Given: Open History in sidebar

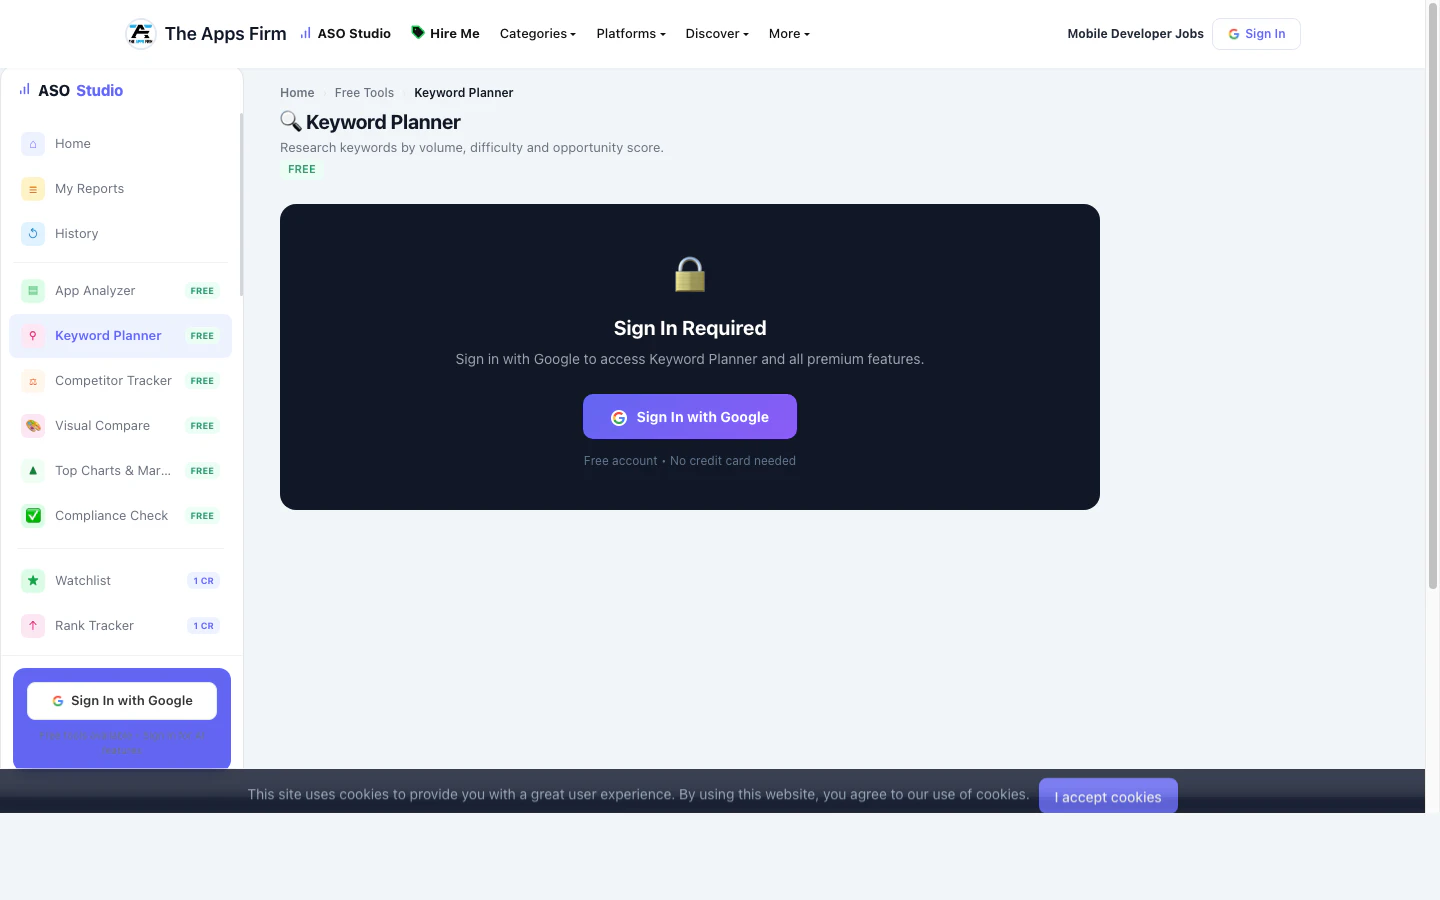Looking at the screenshot, I should tap(120, 234).
